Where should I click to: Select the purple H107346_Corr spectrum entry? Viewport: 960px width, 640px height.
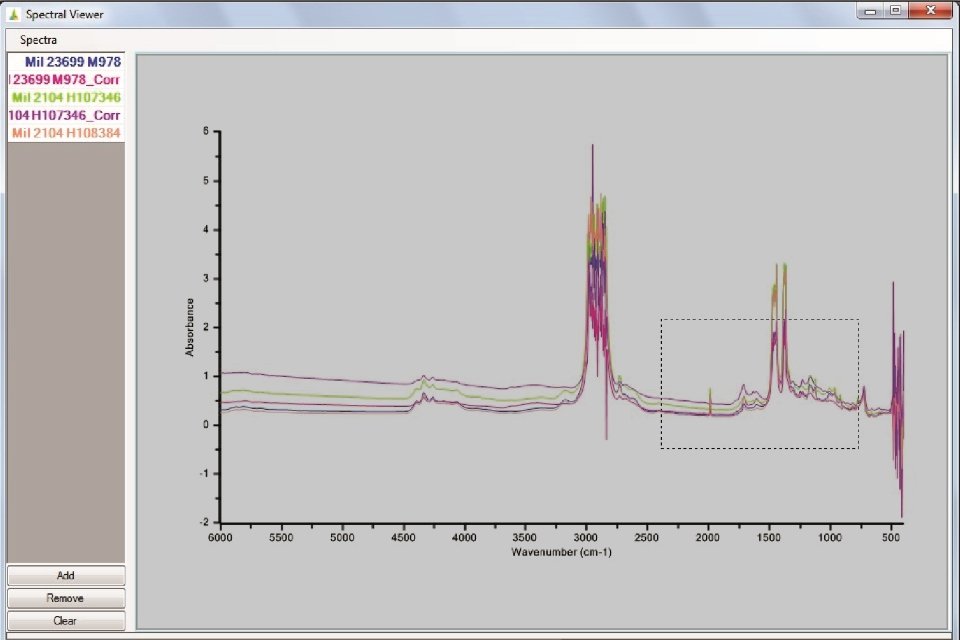coord(66,116)
